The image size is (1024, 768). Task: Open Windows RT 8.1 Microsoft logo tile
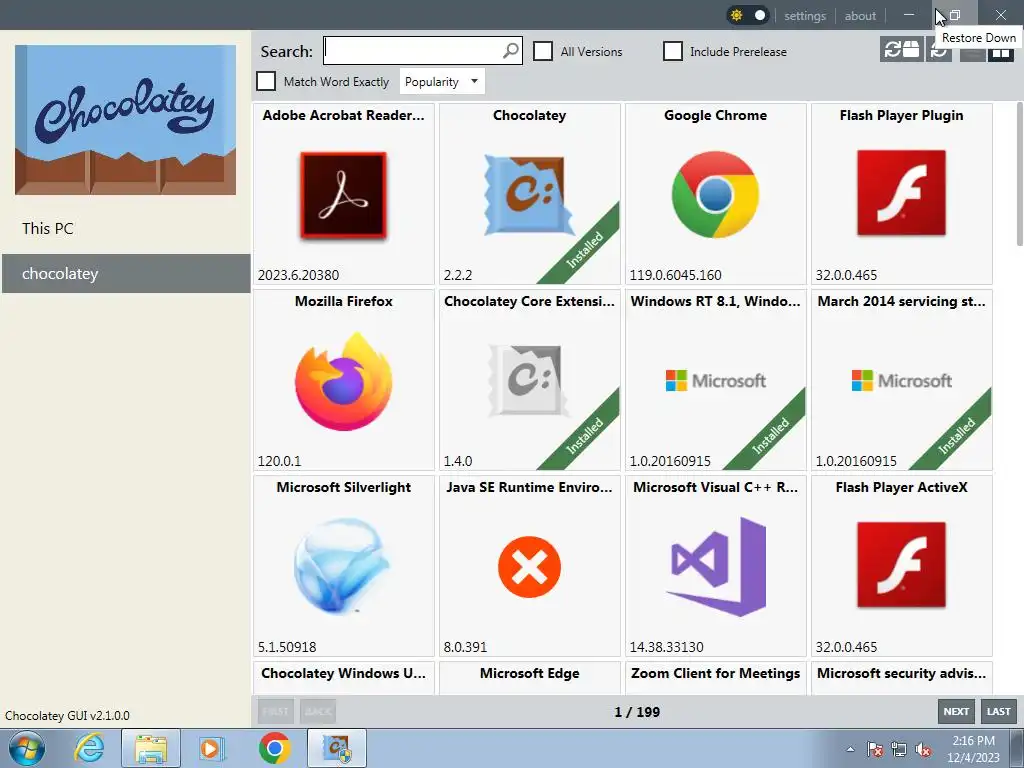[x=715, y=380]
